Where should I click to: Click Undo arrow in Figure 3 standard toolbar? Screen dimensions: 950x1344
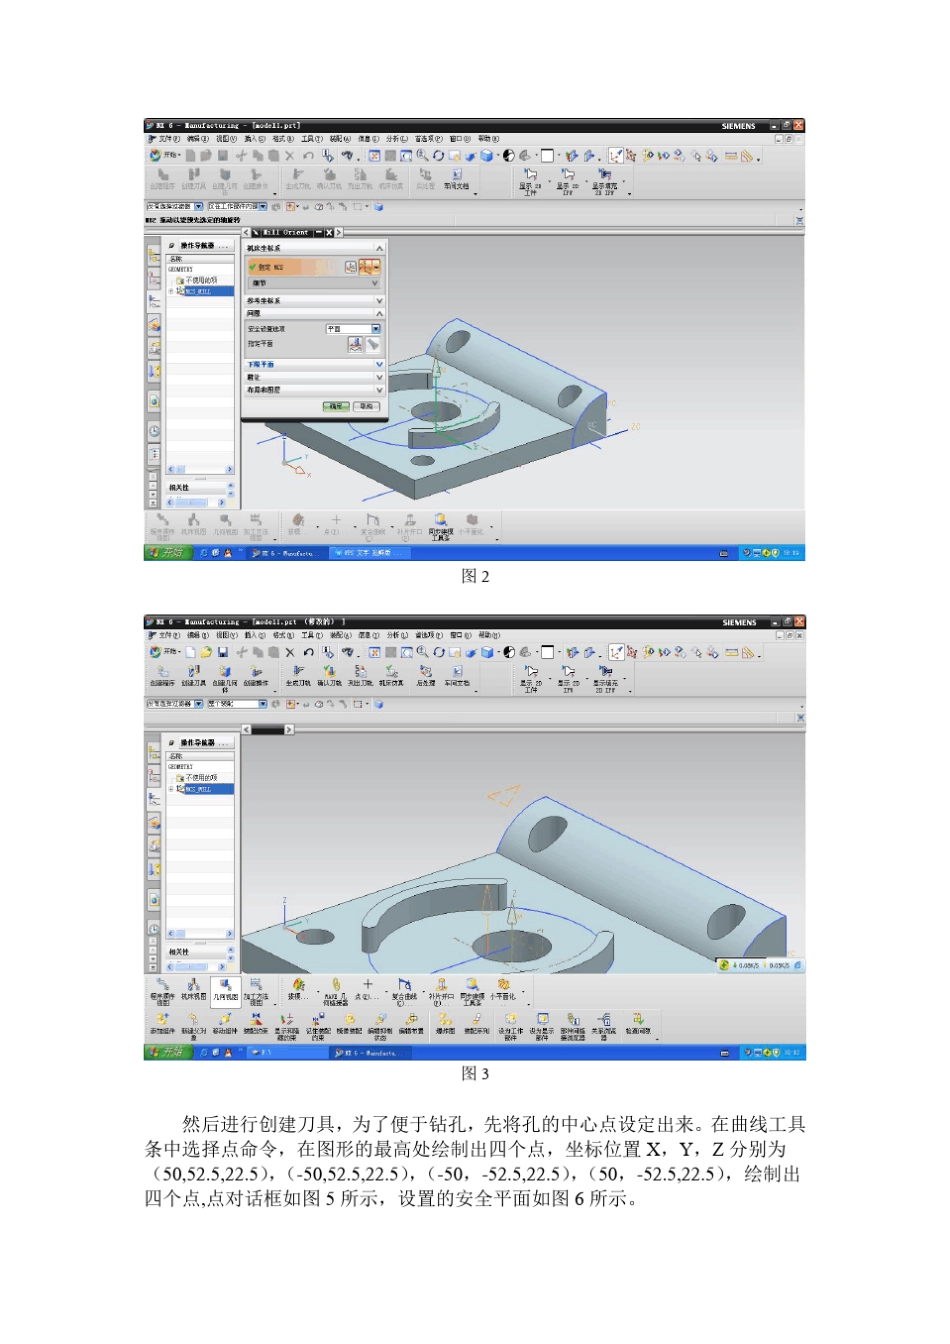tap(308, 652)
